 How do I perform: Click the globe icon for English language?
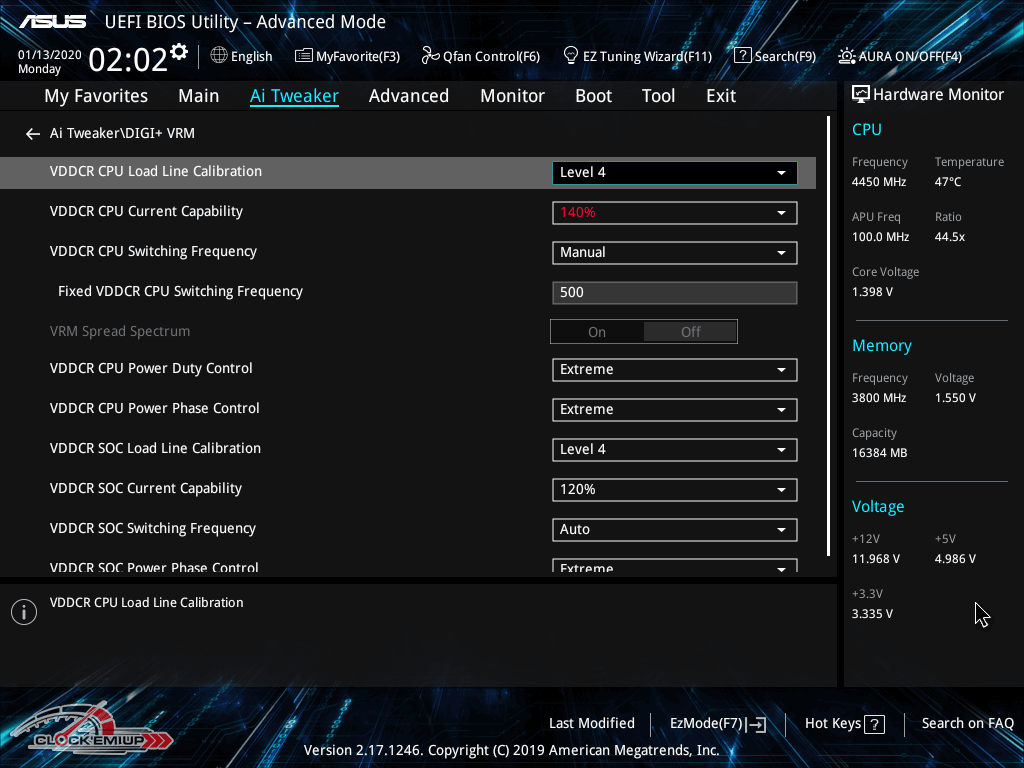[x=219, y=56]
